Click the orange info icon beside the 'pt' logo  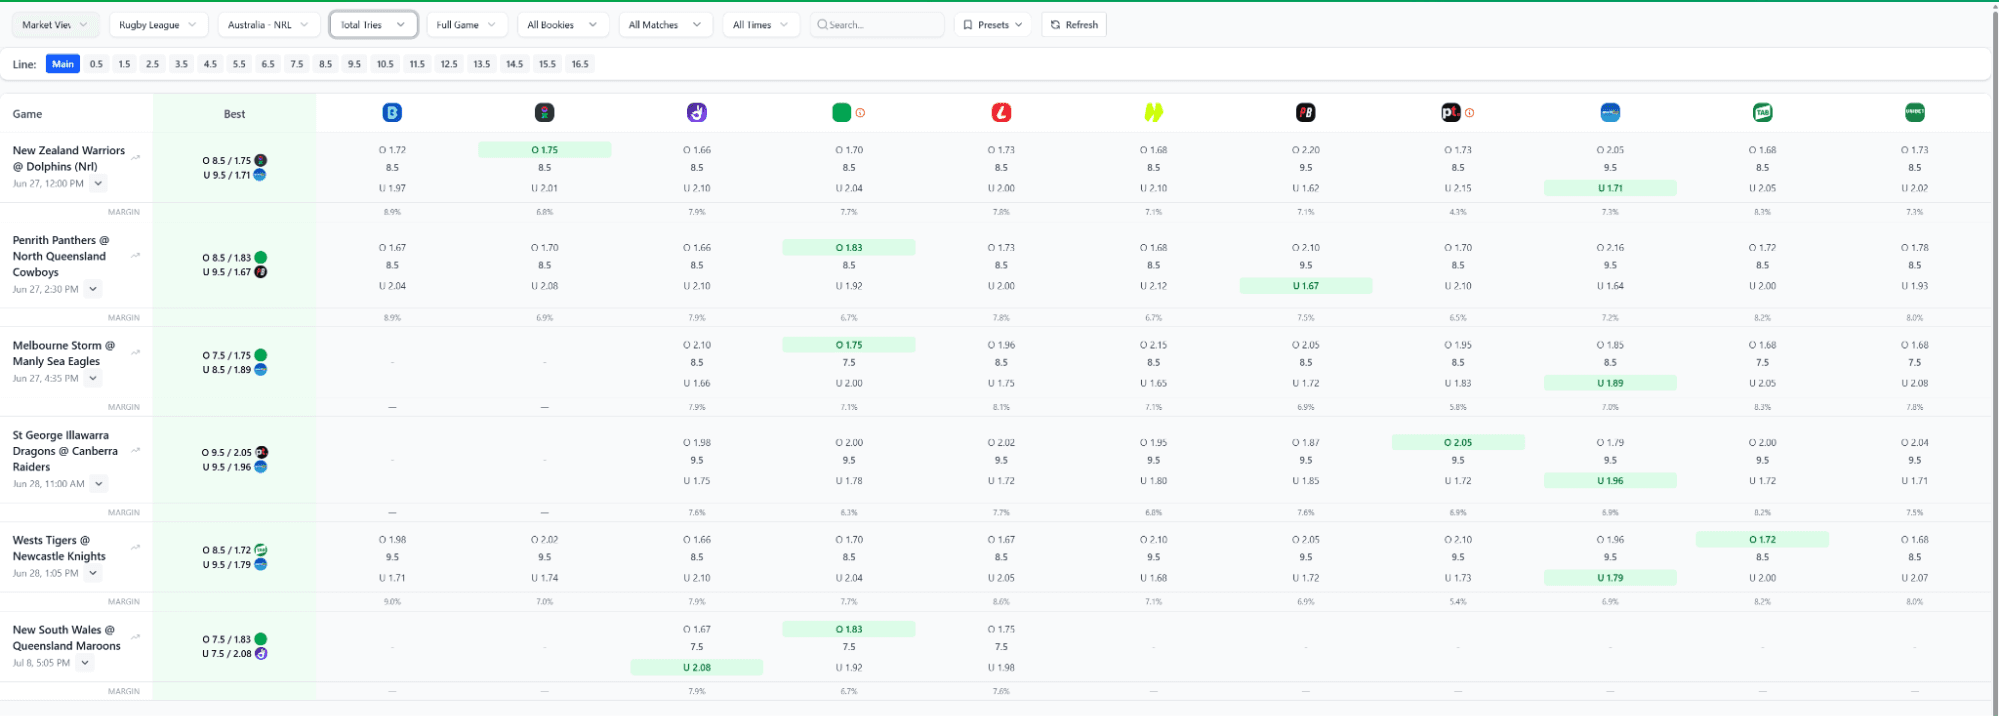1469,113
